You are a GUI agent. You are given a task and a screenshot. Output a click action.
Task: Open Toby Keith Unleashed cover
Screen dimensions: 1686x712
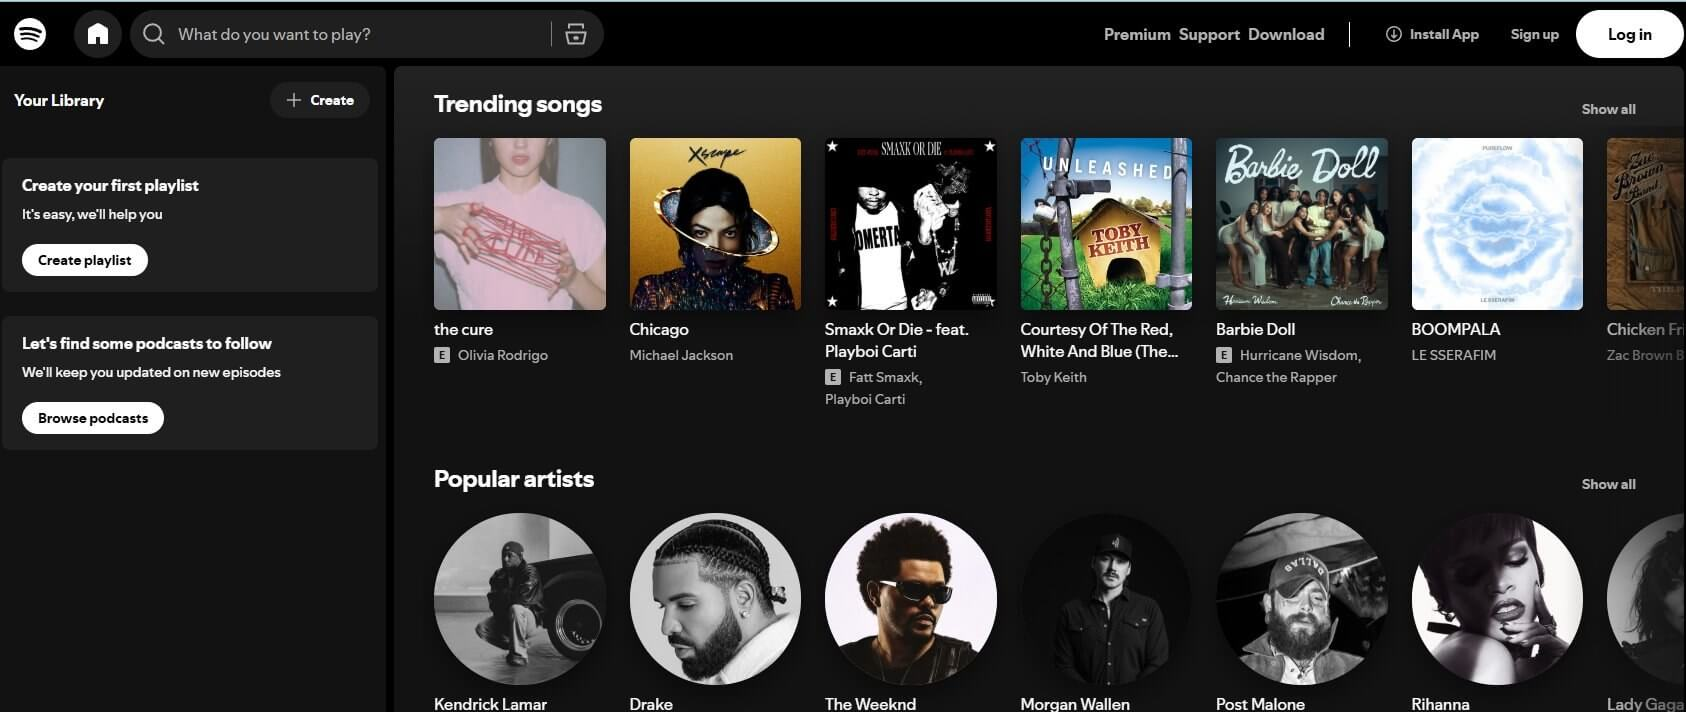[x=1106, y=224]
